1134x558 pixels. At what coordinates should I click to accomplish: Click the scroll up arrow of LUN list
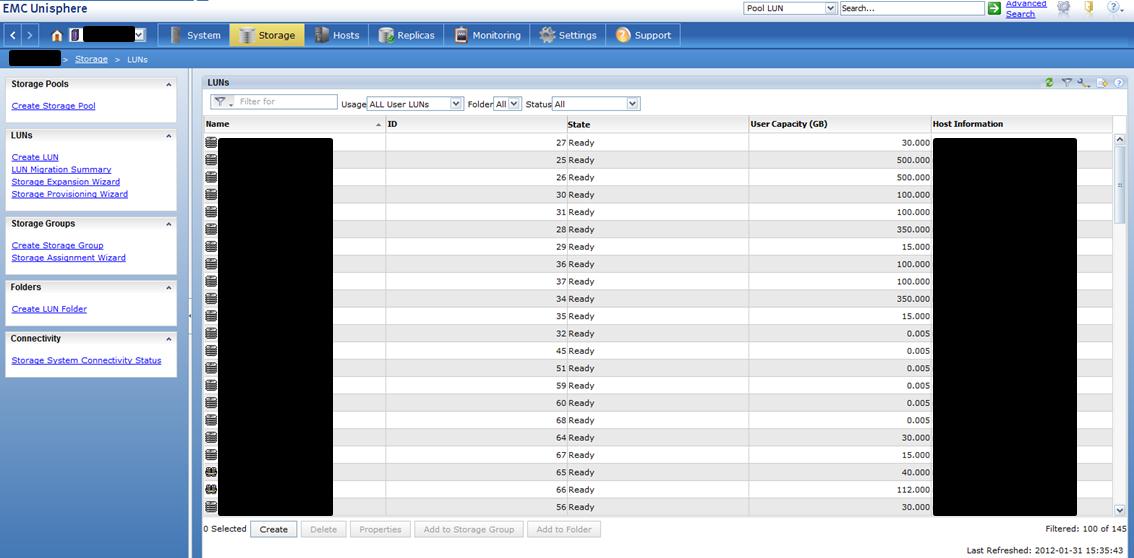[x=1120, y=139]
